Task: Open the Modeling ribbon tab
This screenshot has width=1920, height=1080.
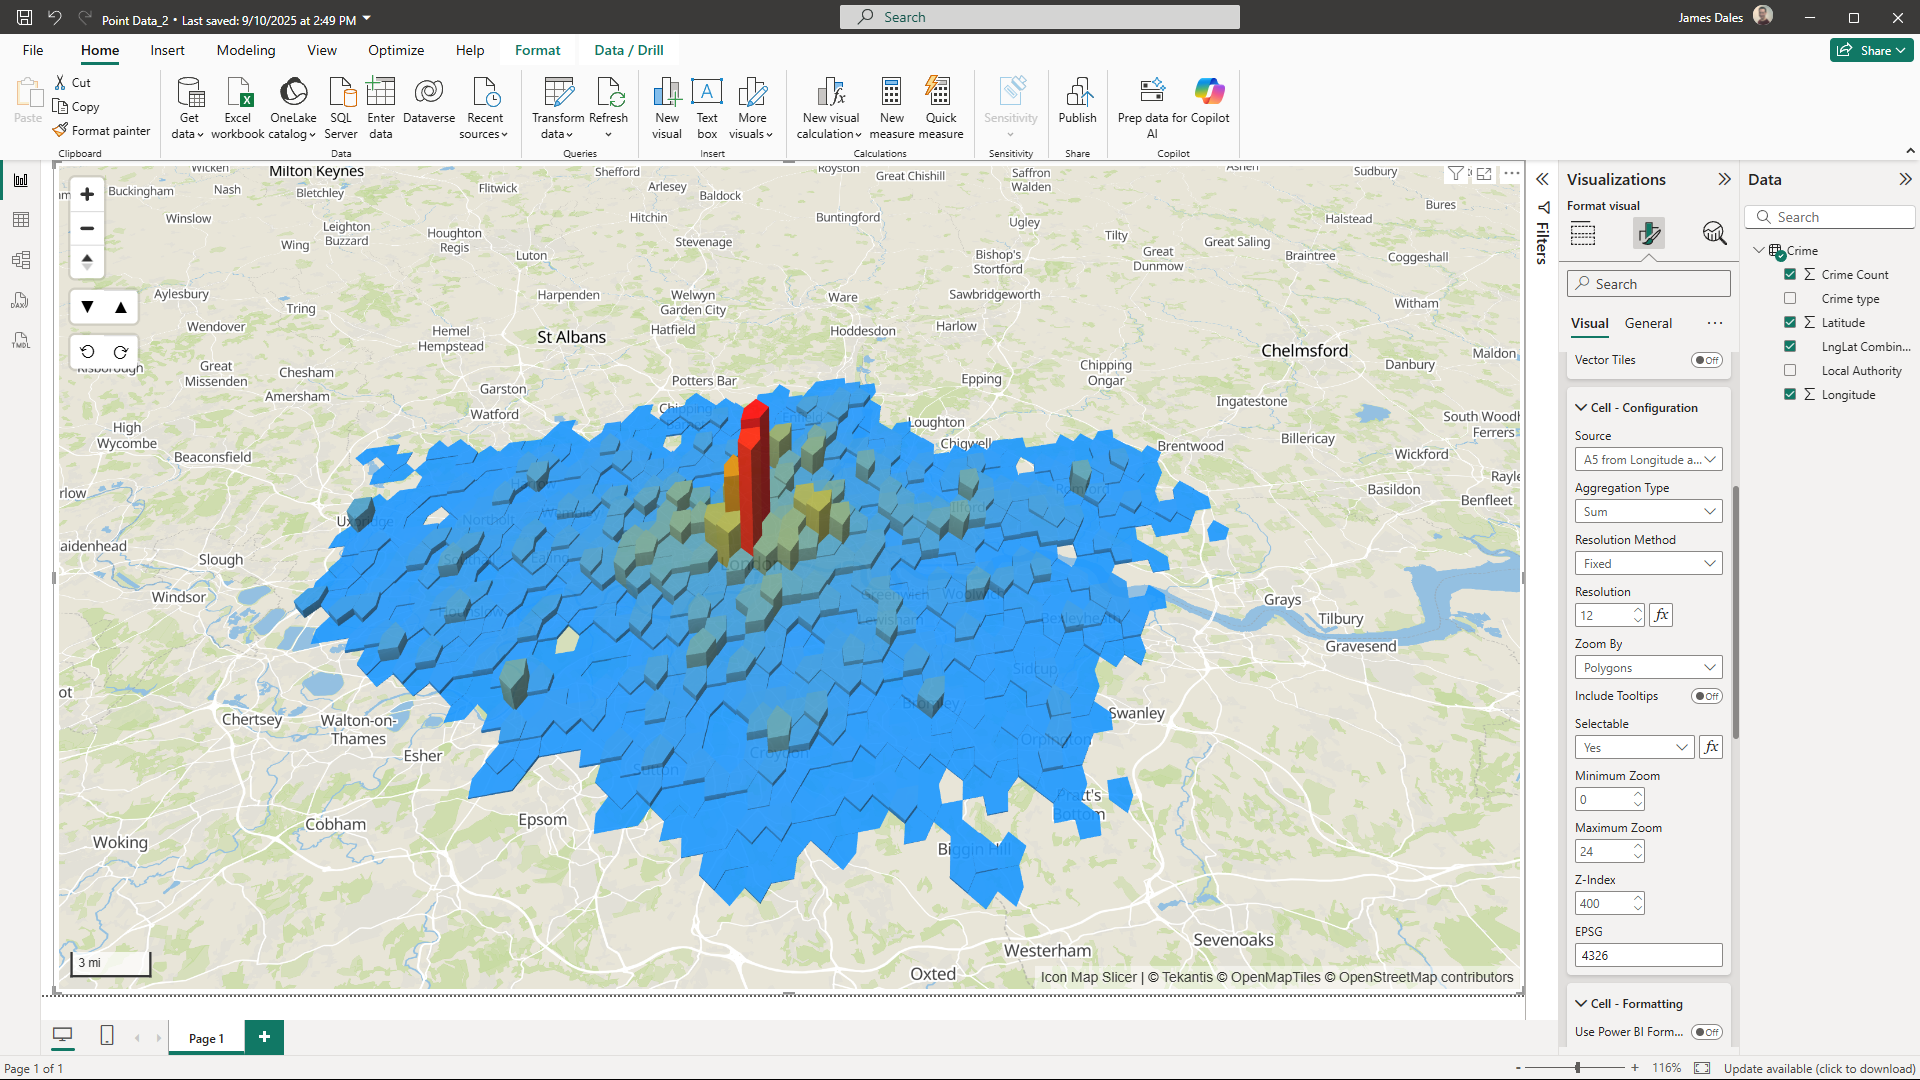Action: pyautogui.click(x=245, y=50)
